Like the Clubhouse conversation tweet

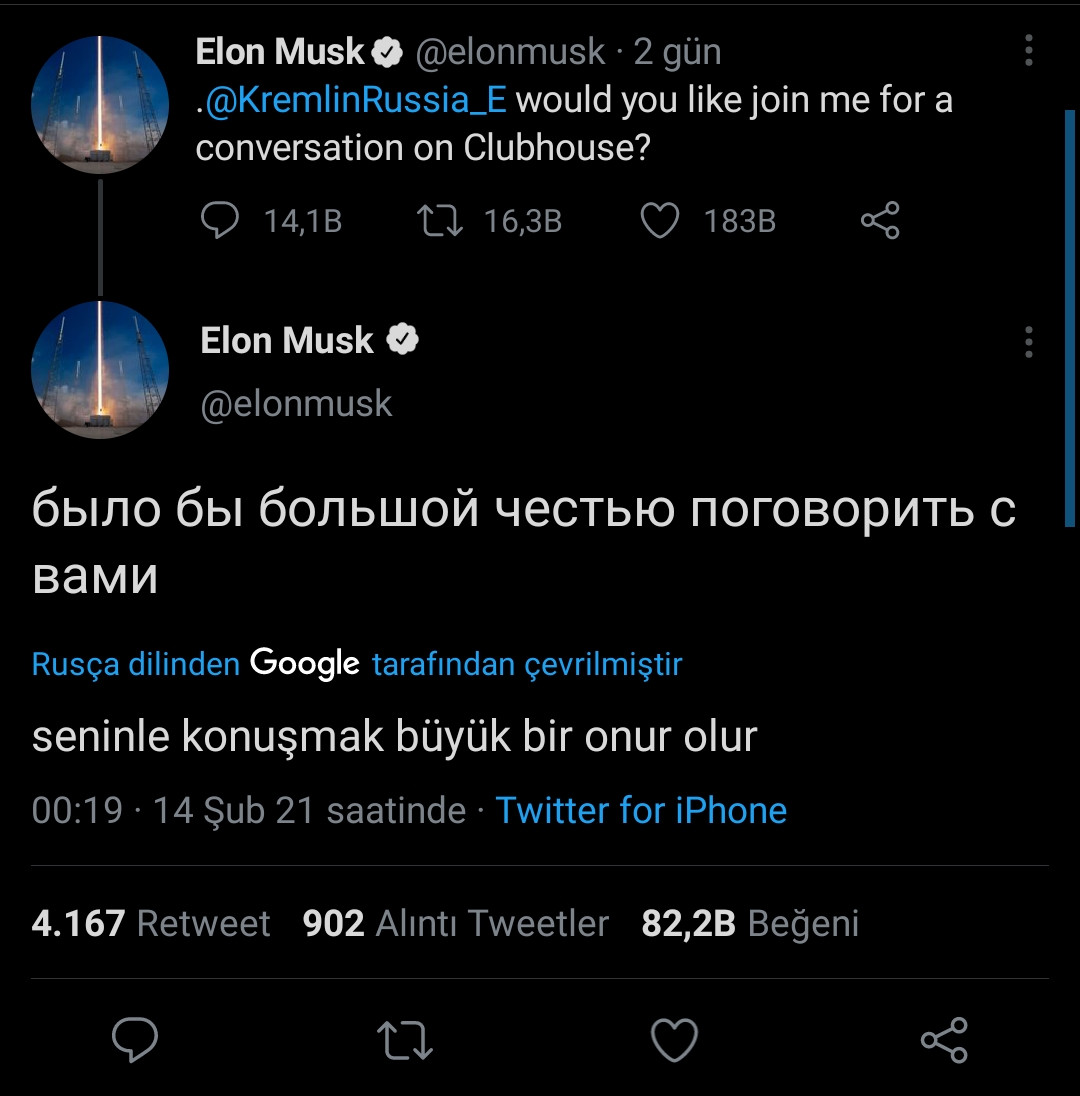(659, 221)
